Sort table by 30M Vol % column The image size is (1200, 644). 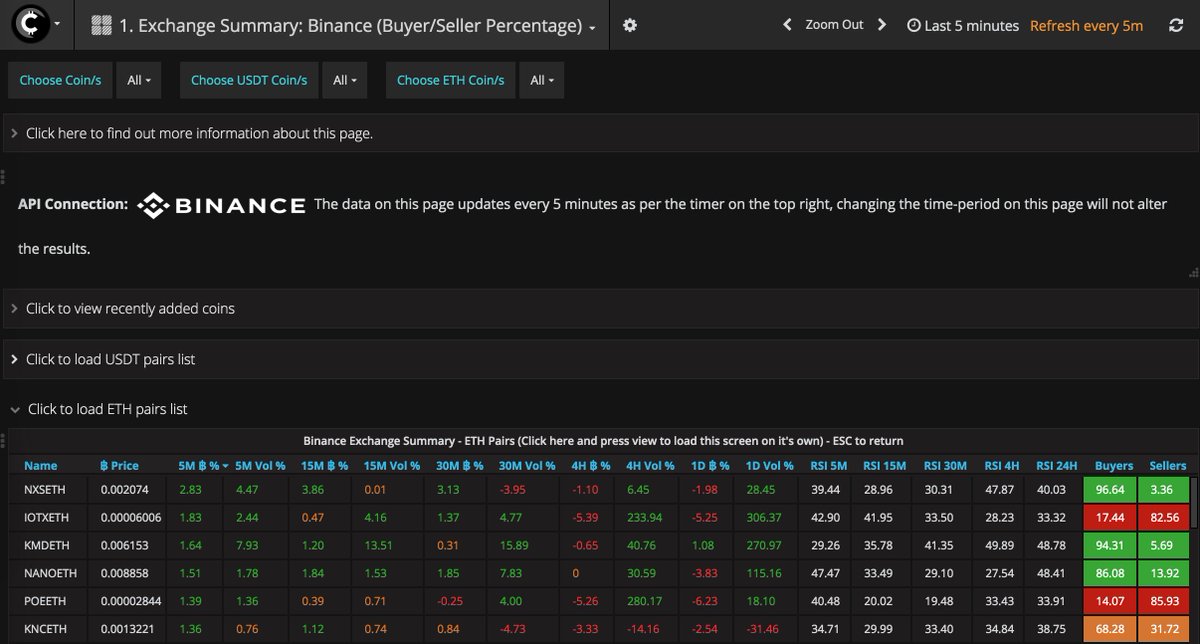527,465
